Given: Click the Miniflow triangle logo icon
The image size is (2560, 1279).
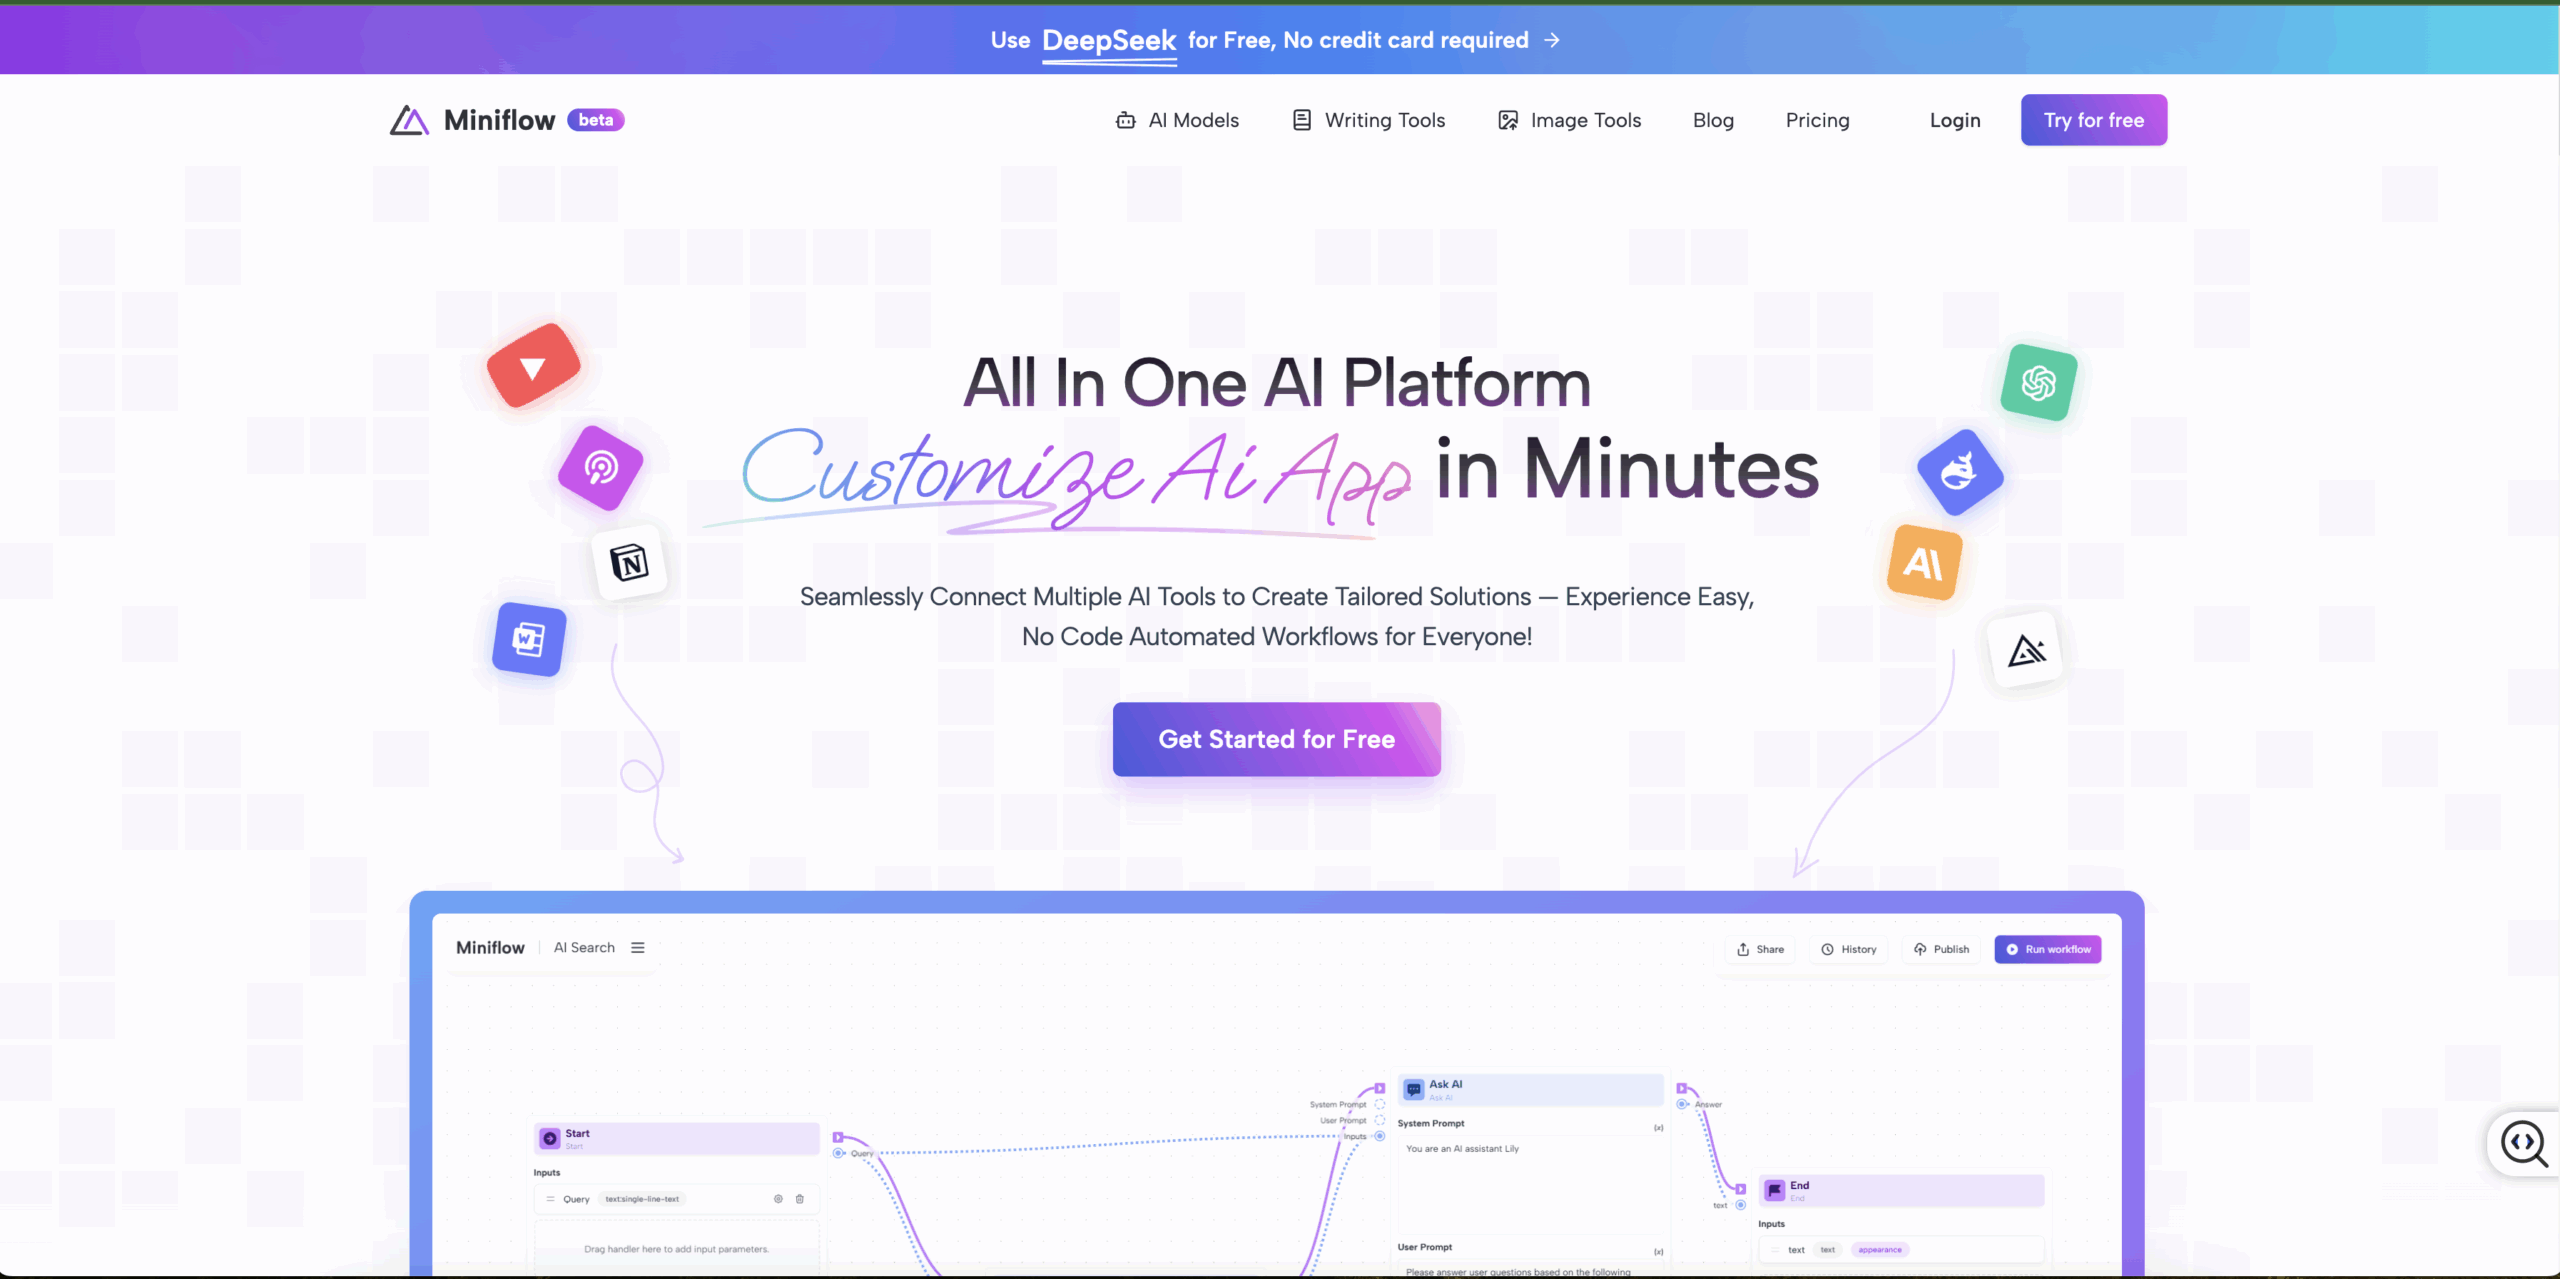Looking at the screenshot, I should (x=409, y=120).
